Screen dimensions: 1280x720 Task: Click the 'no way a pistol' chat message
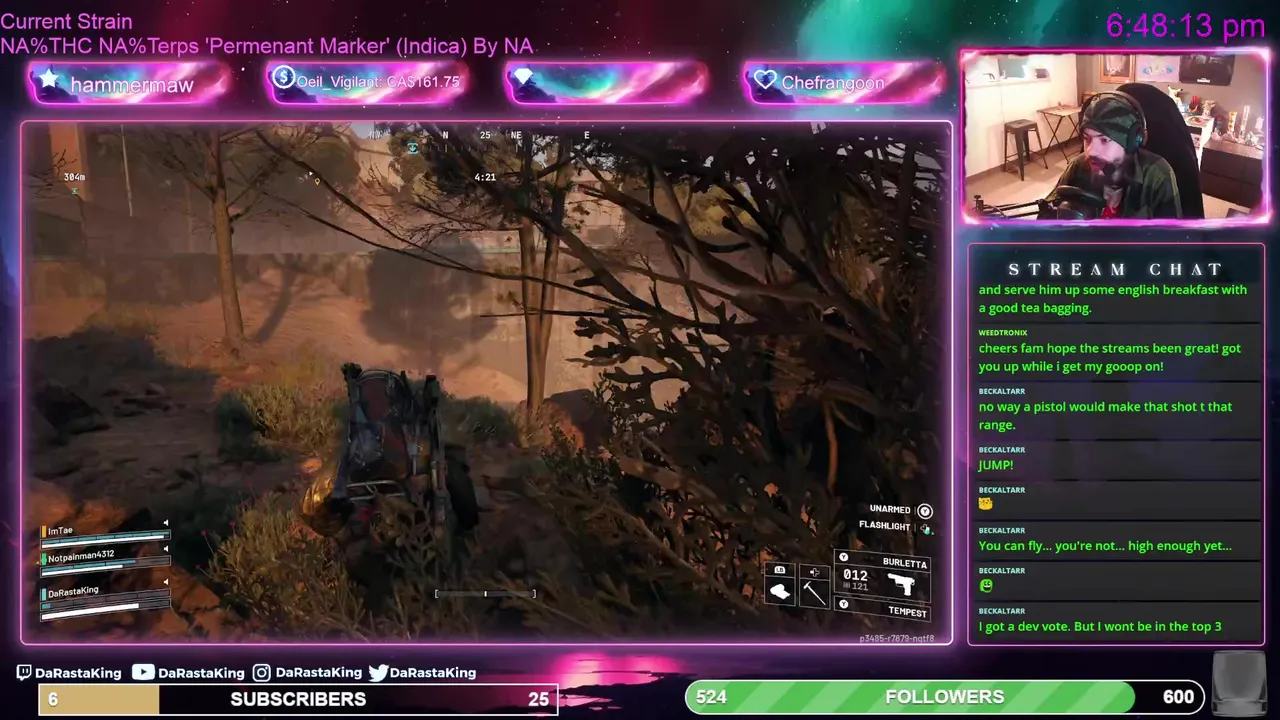point(1105,416)
